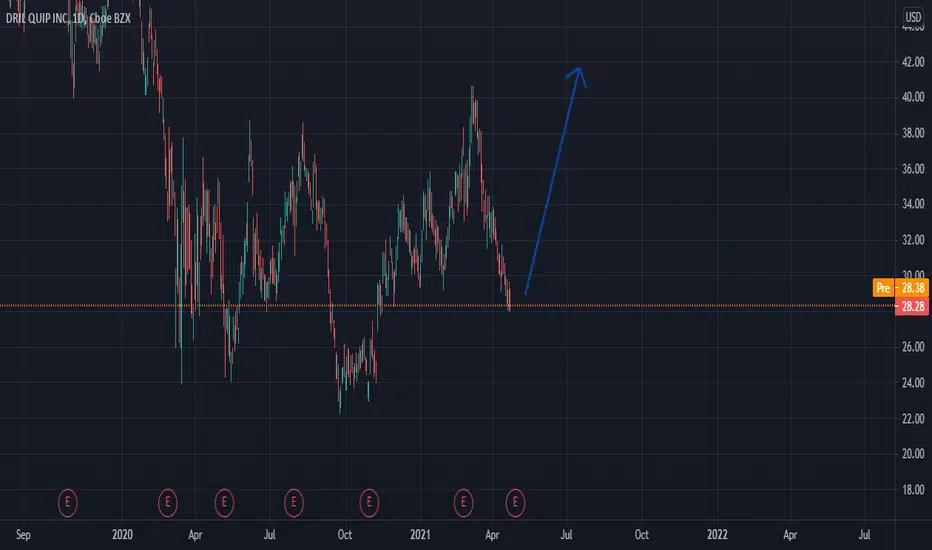Screen dimensions: 932x550
Task: Open the earnings marker just after Jul 2020
Action: tap(294, 502)
